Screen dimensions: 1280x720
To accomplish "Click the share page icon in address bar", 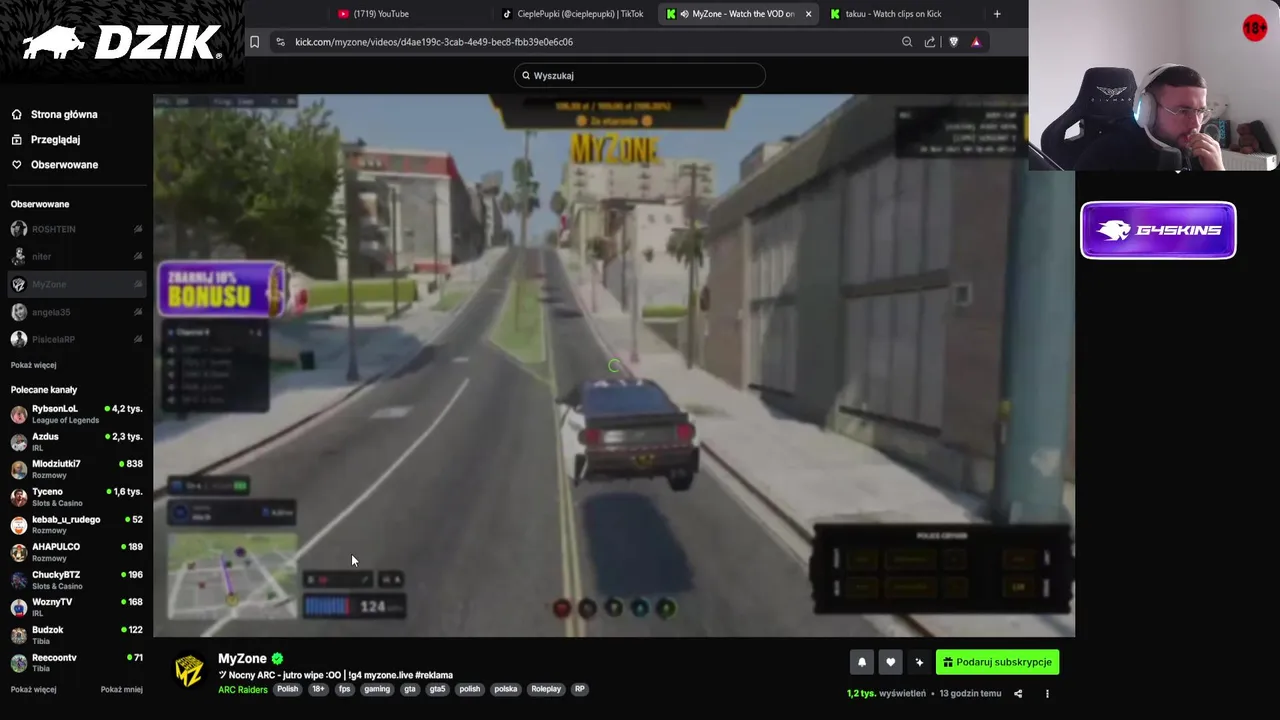I will pos(930,42).
